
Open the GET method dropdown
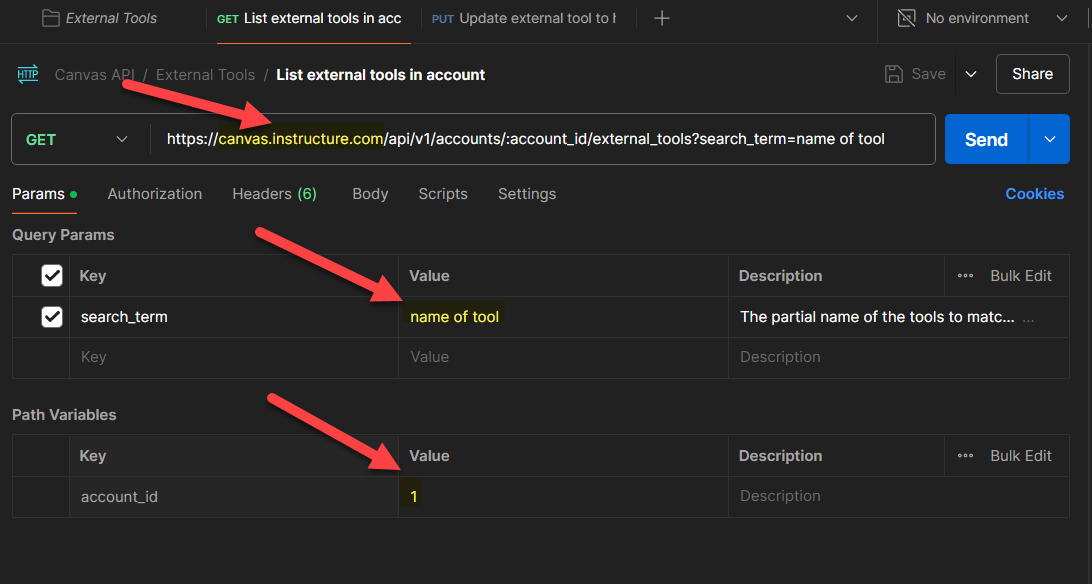[x=79, y=139]
